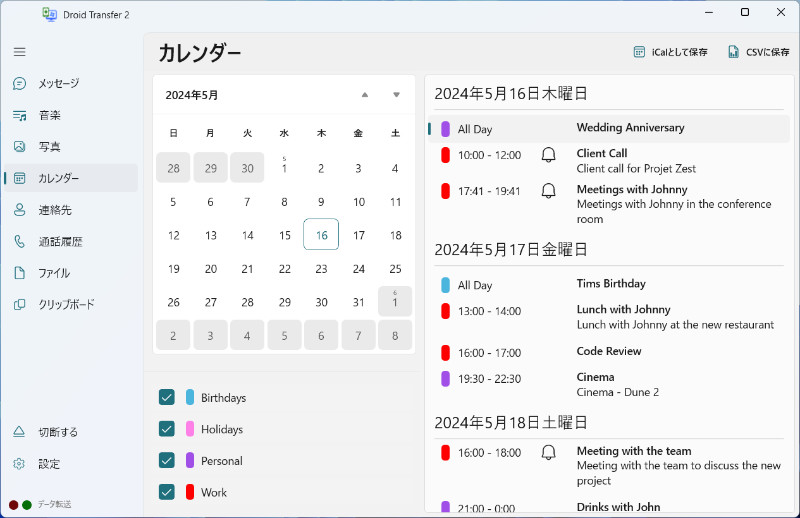Open メッセージ from the sidebar
This screenshot has height=518, width=800.
58,84
